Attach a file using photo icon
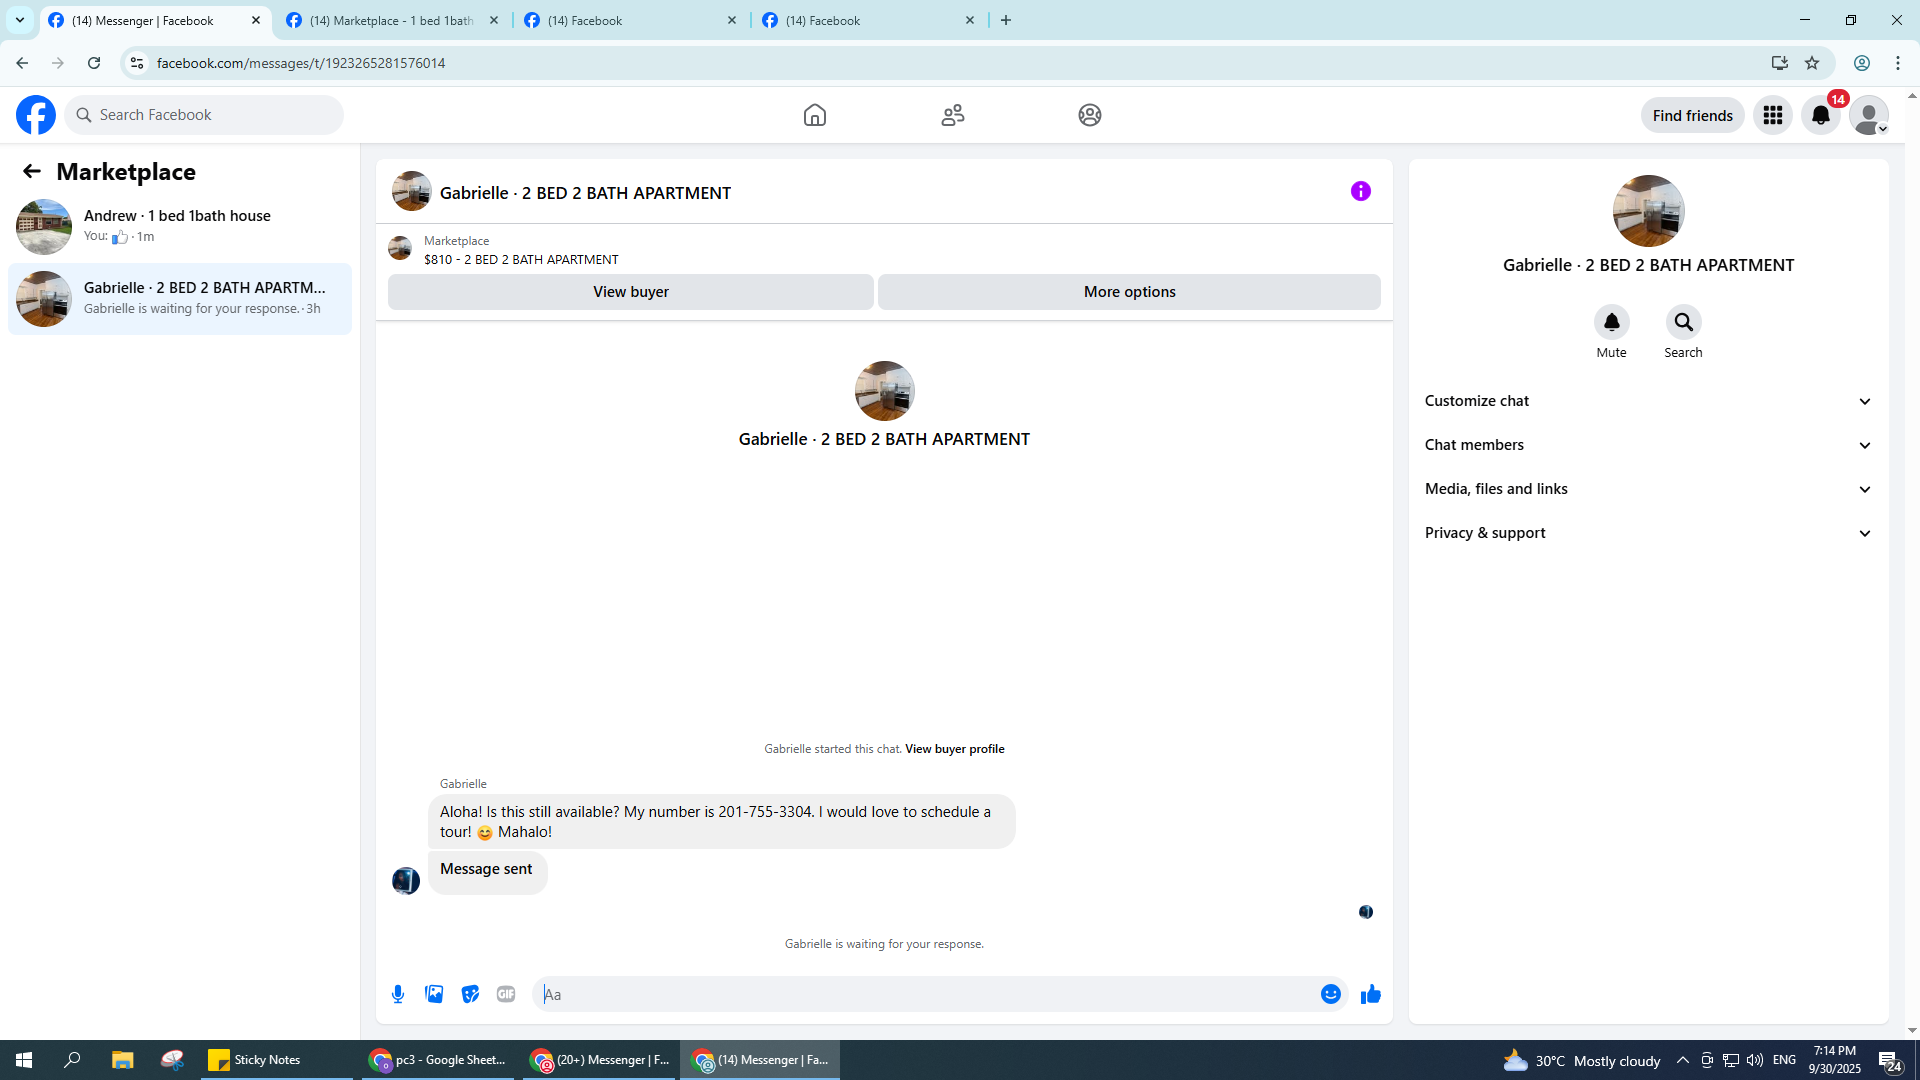Viewport: 1920px width, 1080px height. coord(434,994)
